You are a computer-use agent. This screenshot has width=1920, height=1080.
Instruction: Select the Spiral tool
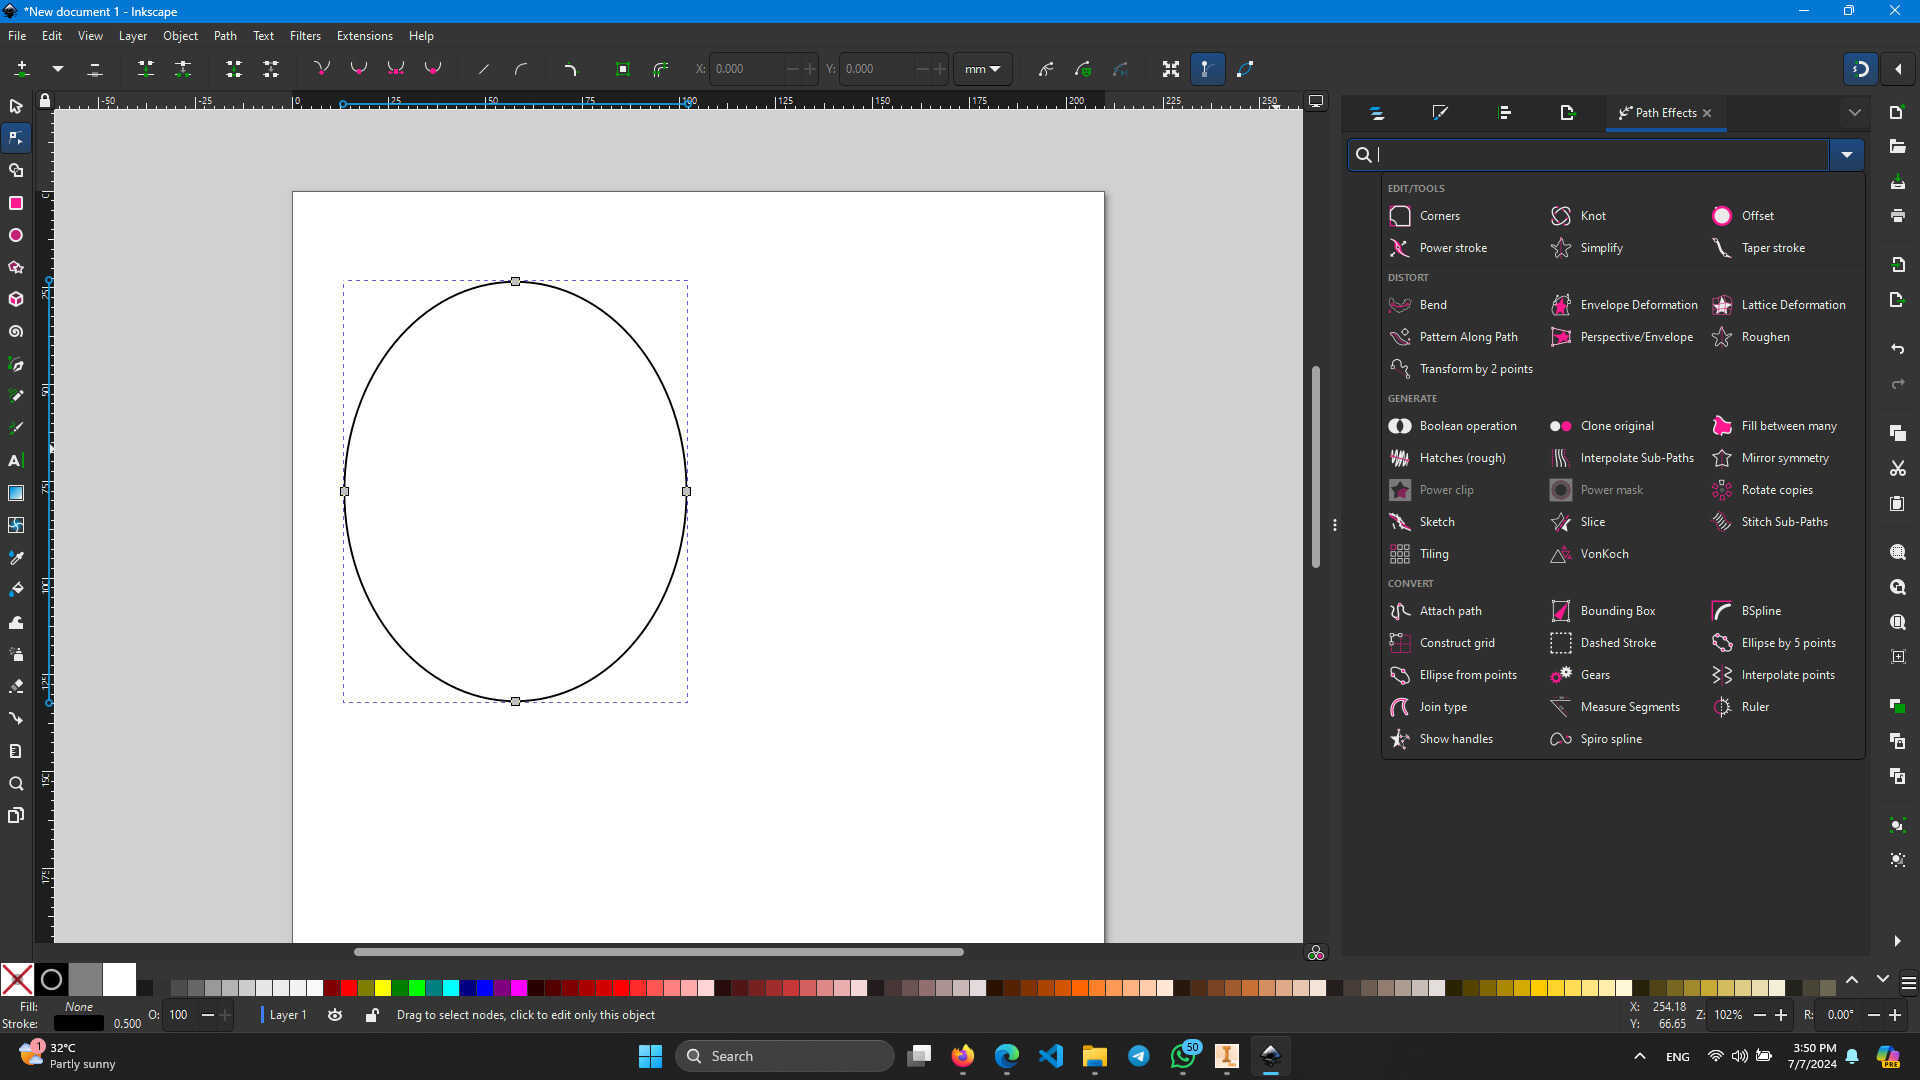[x=16, y=331]
